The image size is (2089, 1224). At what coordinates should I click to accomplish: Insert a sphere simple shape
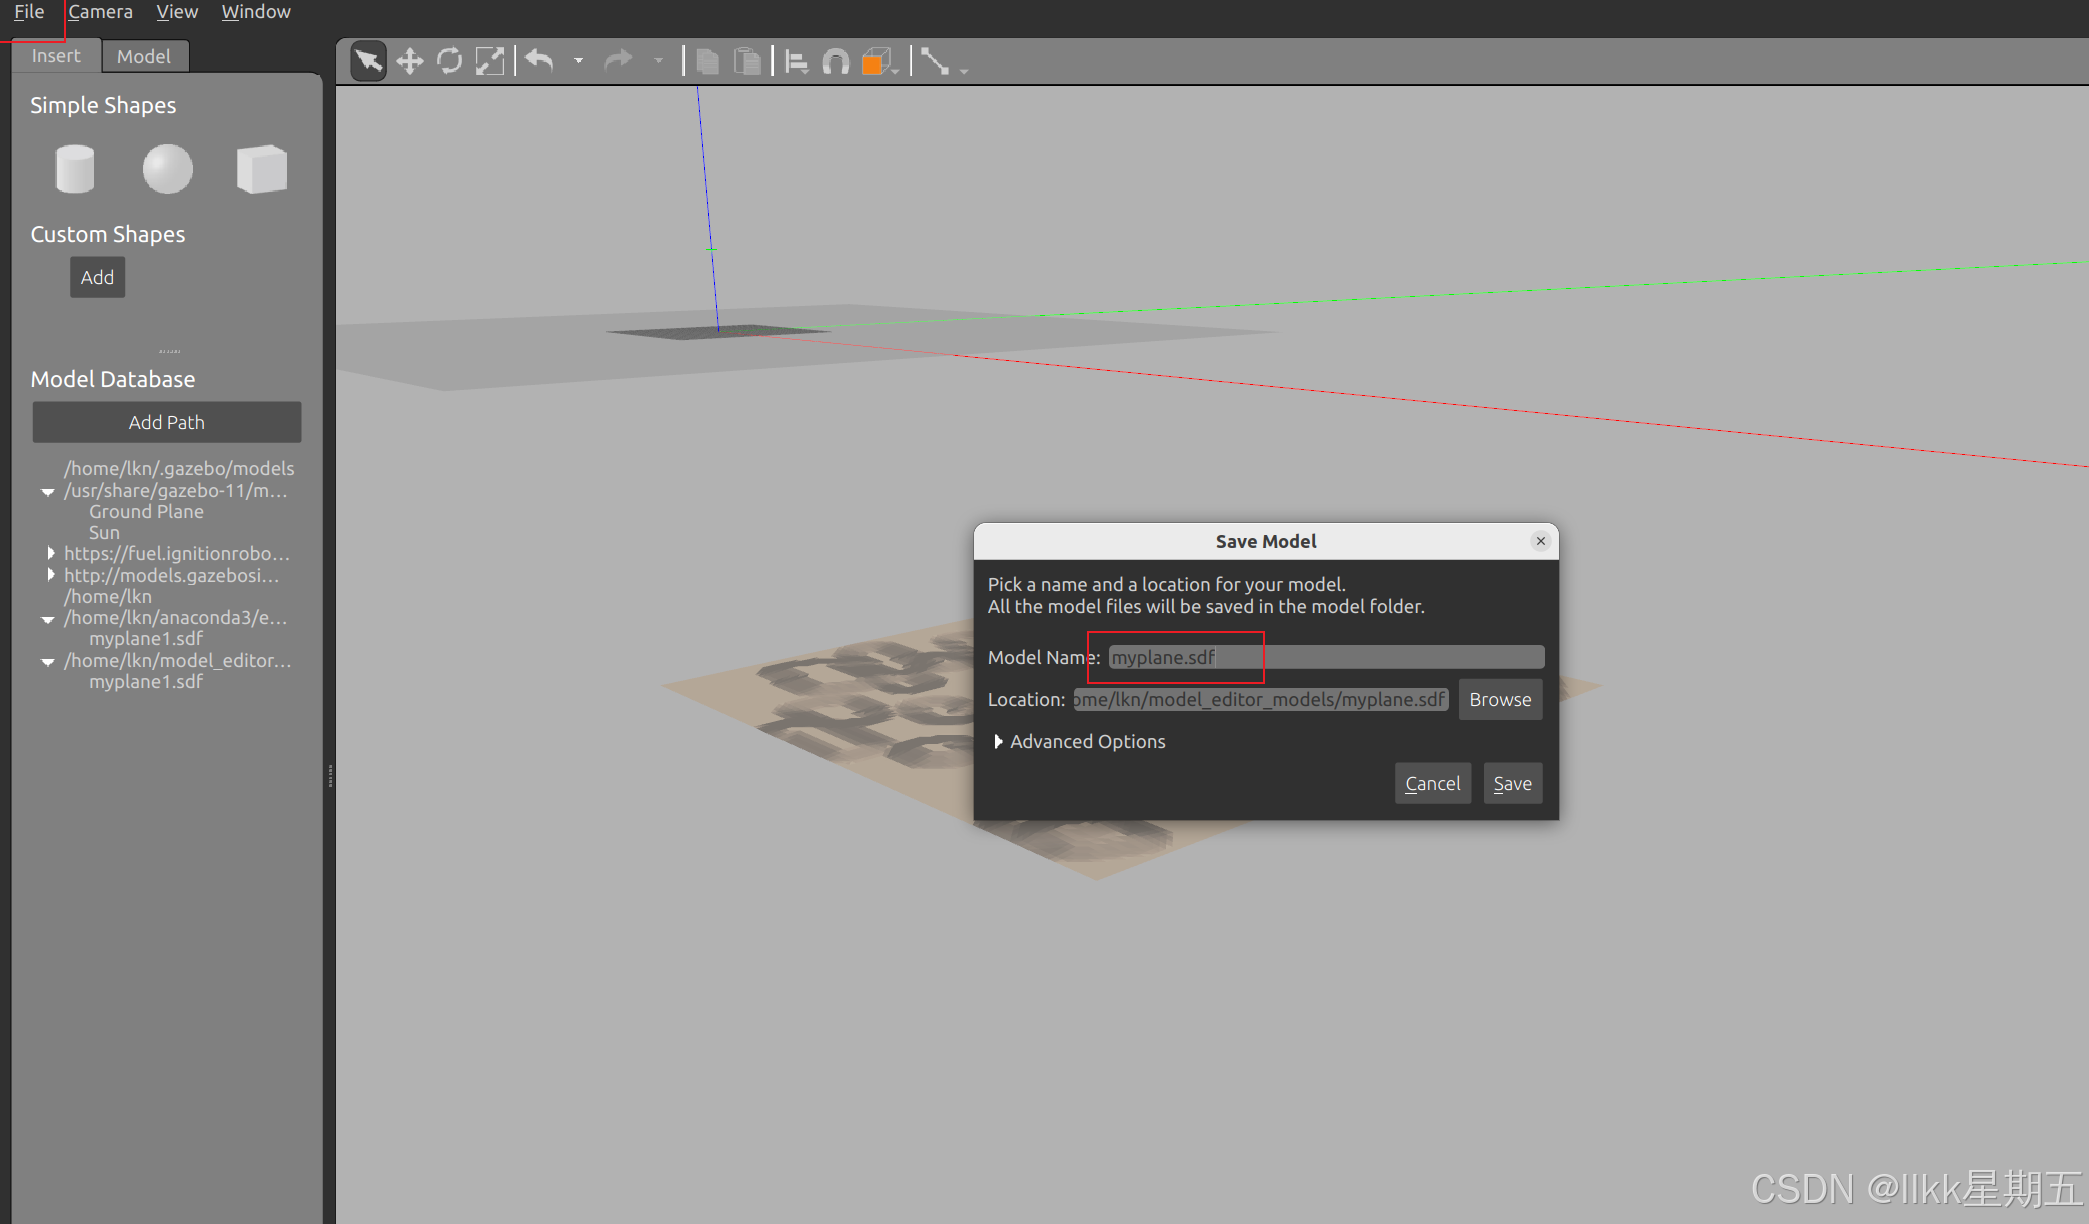(x=167, y=168)
